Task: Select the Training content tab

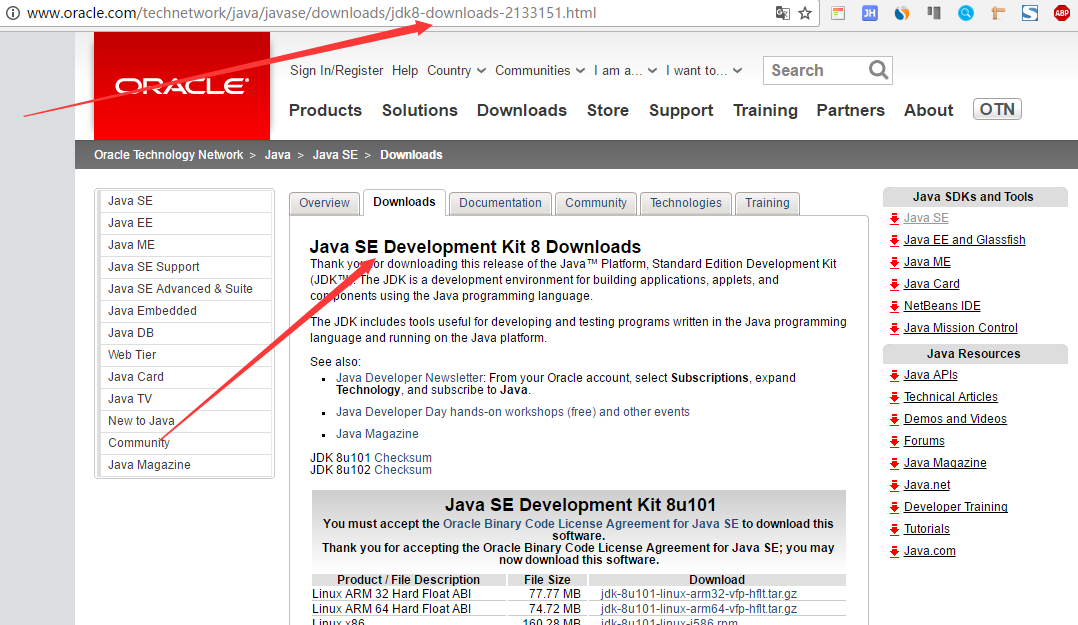Action: (x=767, y=203)
